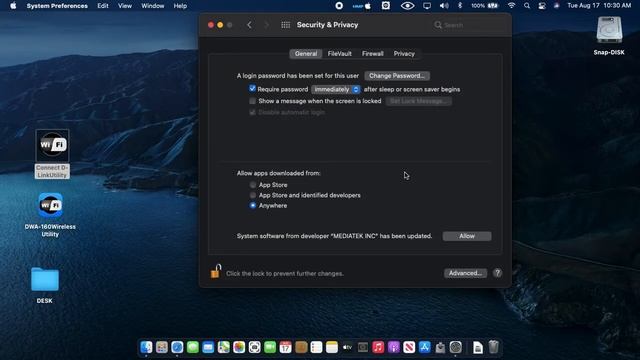Open Finder from the dock
This screenshot has width=640, height=360.
coord(146,347)
